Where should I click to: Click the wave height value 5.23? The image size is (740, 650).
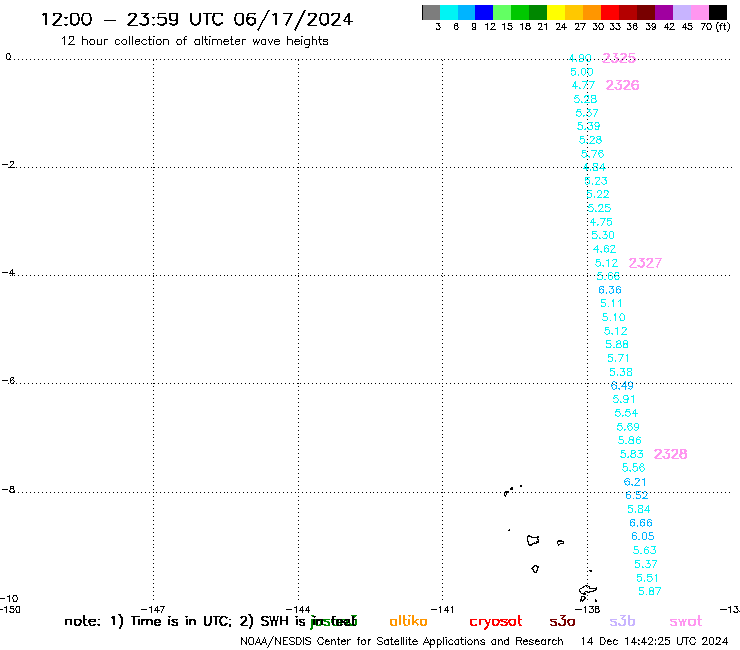[596, 181]
